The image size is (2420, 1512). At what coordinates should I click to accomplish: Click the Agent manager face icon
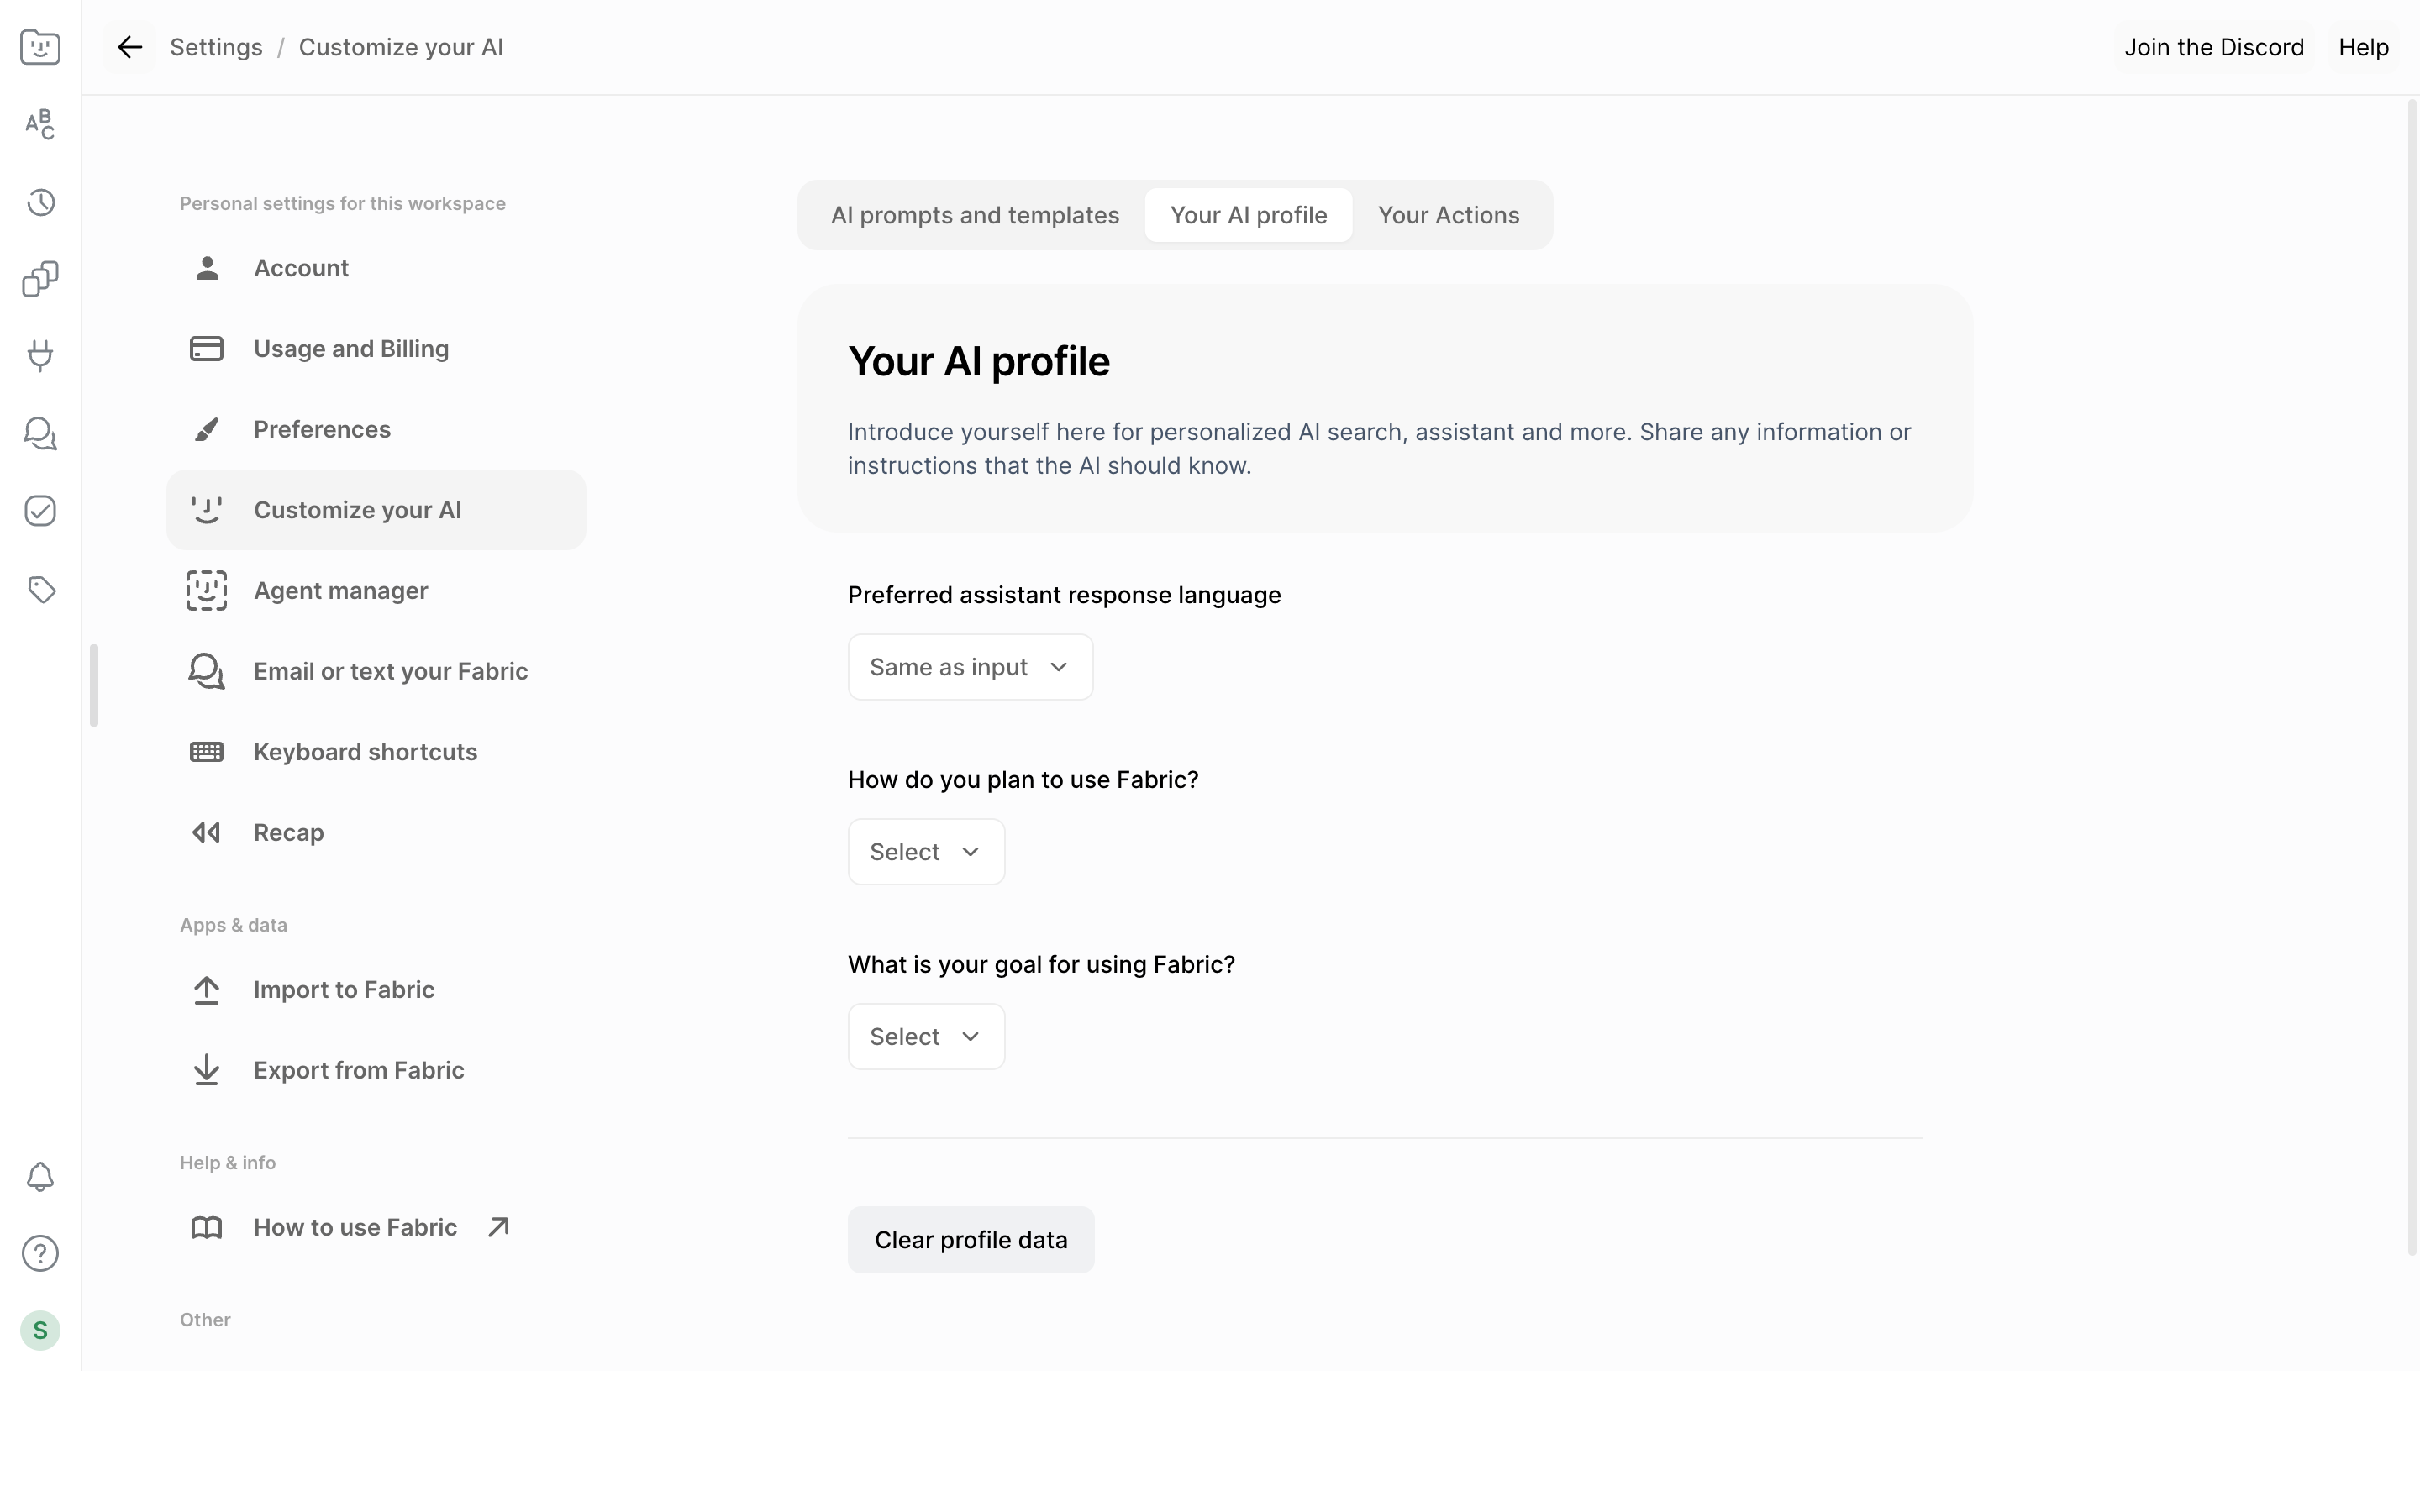click(207, 591)
